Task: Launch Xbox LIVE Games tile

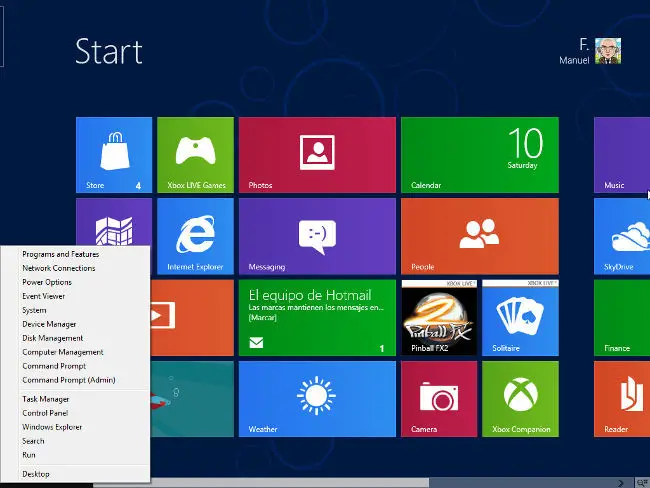Action: [195, 155]
